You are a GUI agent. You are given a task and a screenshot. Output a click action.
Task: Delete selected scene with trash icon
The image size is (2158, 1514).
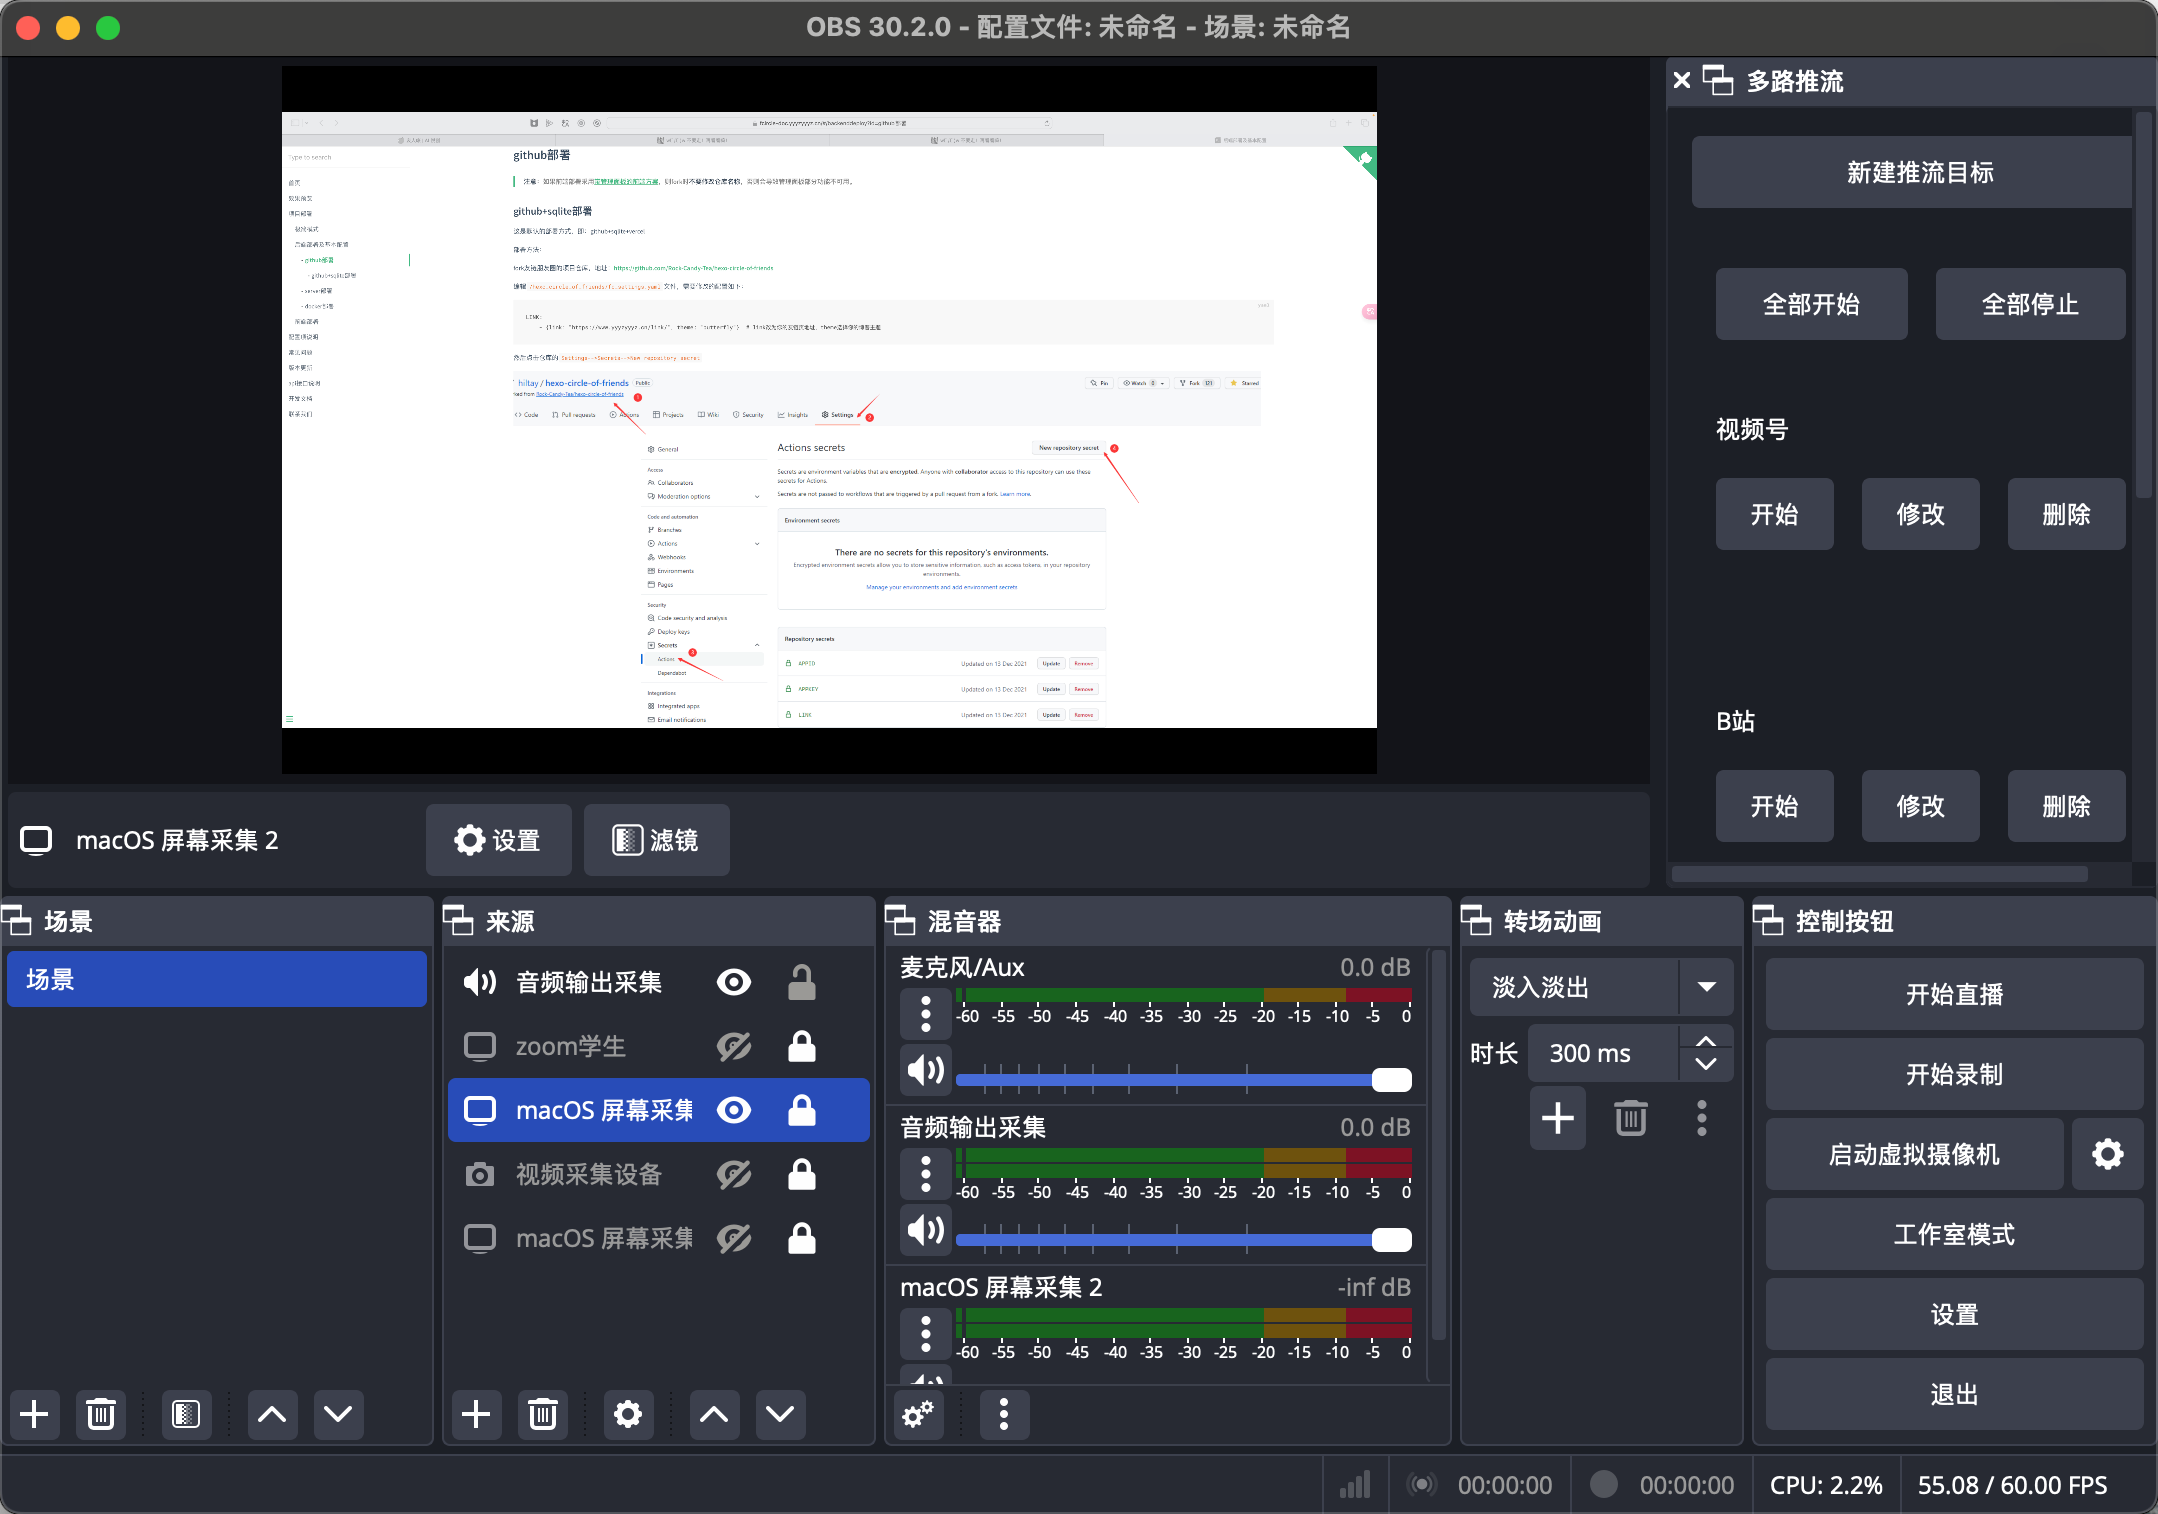pyautogui.click(x=101, y=1414)
